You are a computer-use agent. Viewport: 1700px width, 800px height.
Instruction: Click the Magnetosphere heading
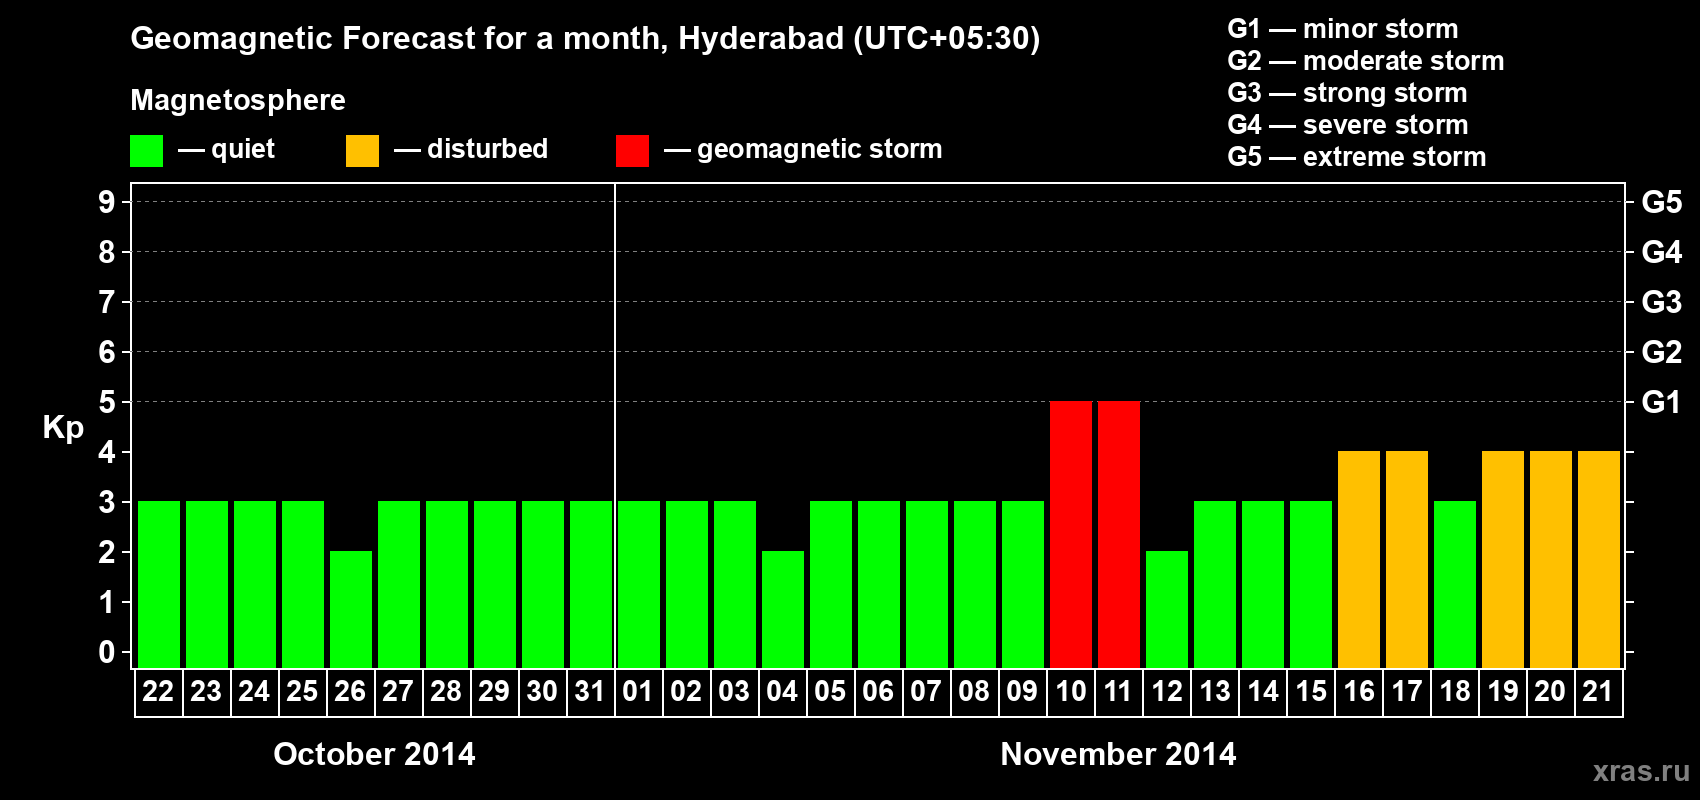click(x=238, y=100)
